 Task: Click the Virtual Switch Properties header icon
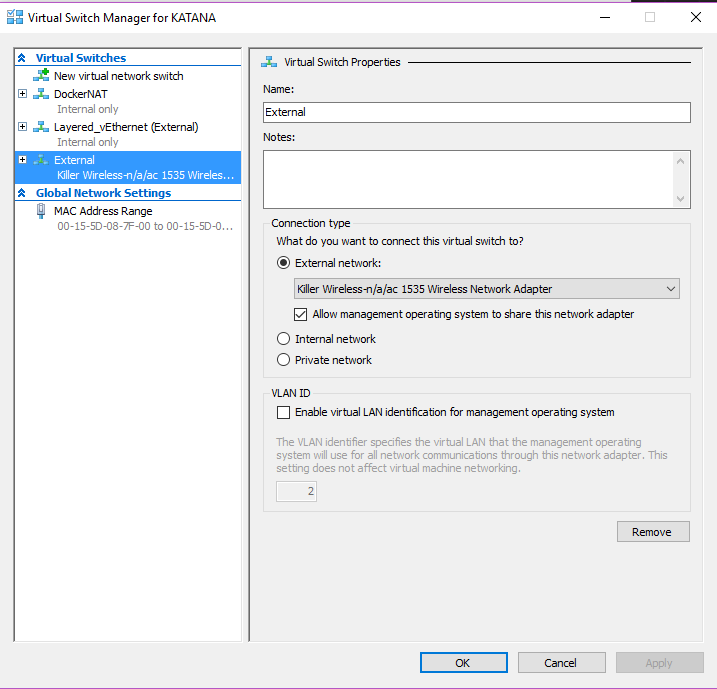[269, 62]
